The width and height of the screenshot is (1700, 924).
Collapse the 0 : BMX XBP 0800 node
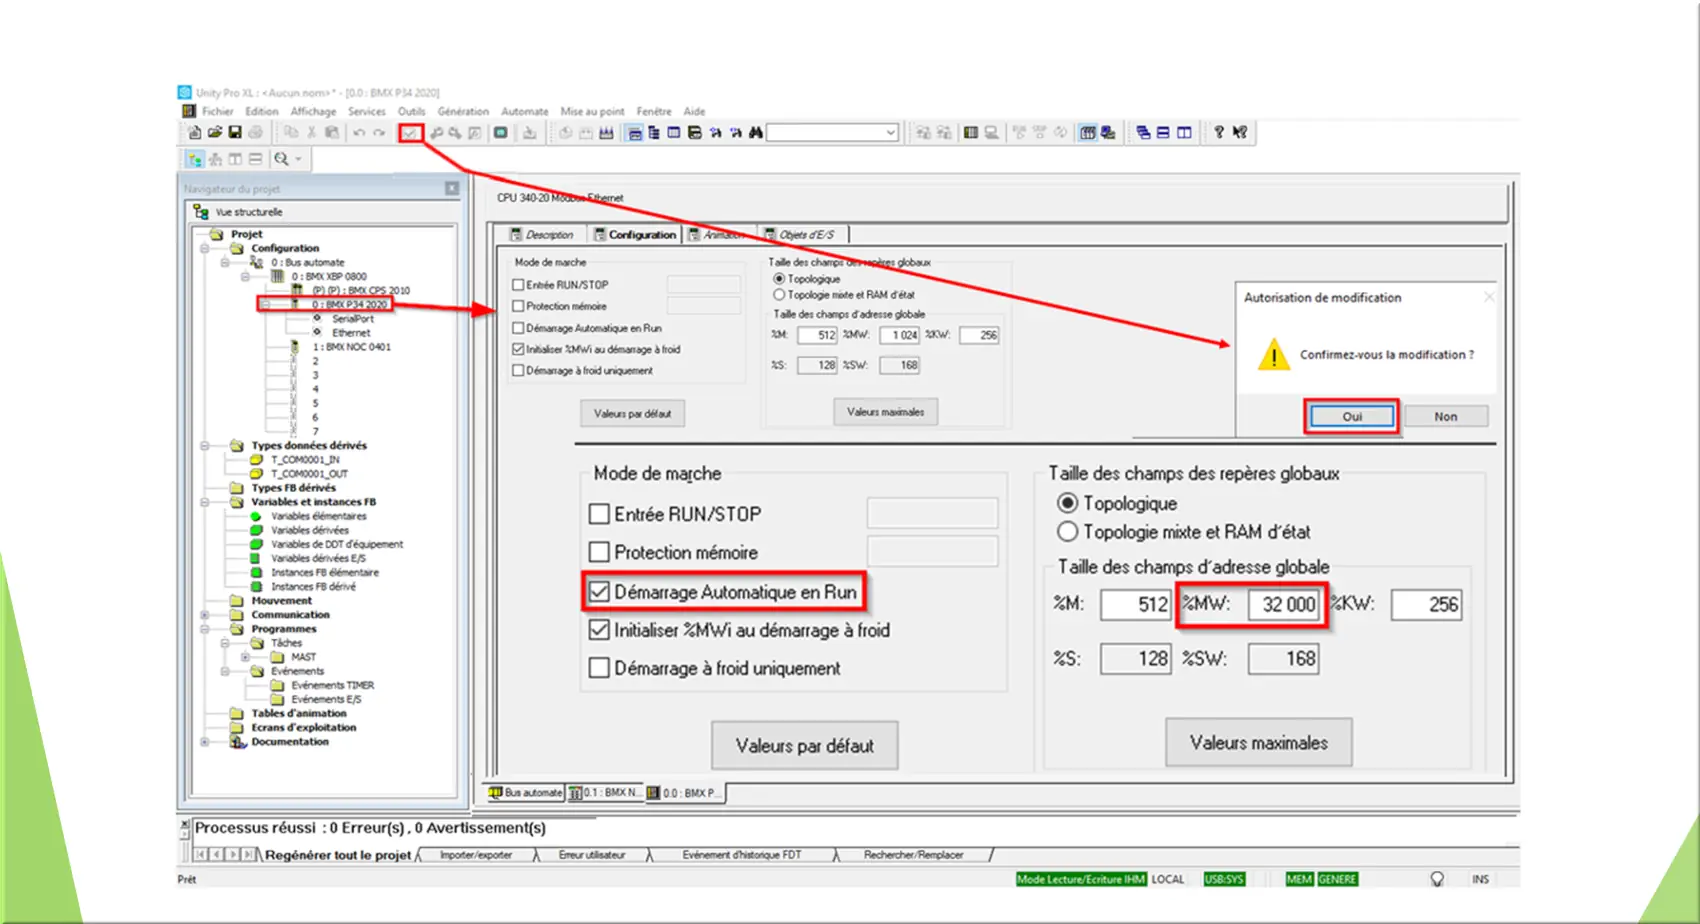(245, 276)
